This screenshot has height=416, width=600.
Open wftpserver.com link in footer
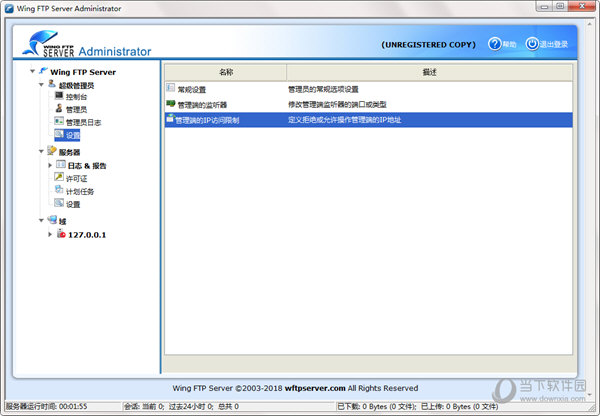tap(315, 388)
